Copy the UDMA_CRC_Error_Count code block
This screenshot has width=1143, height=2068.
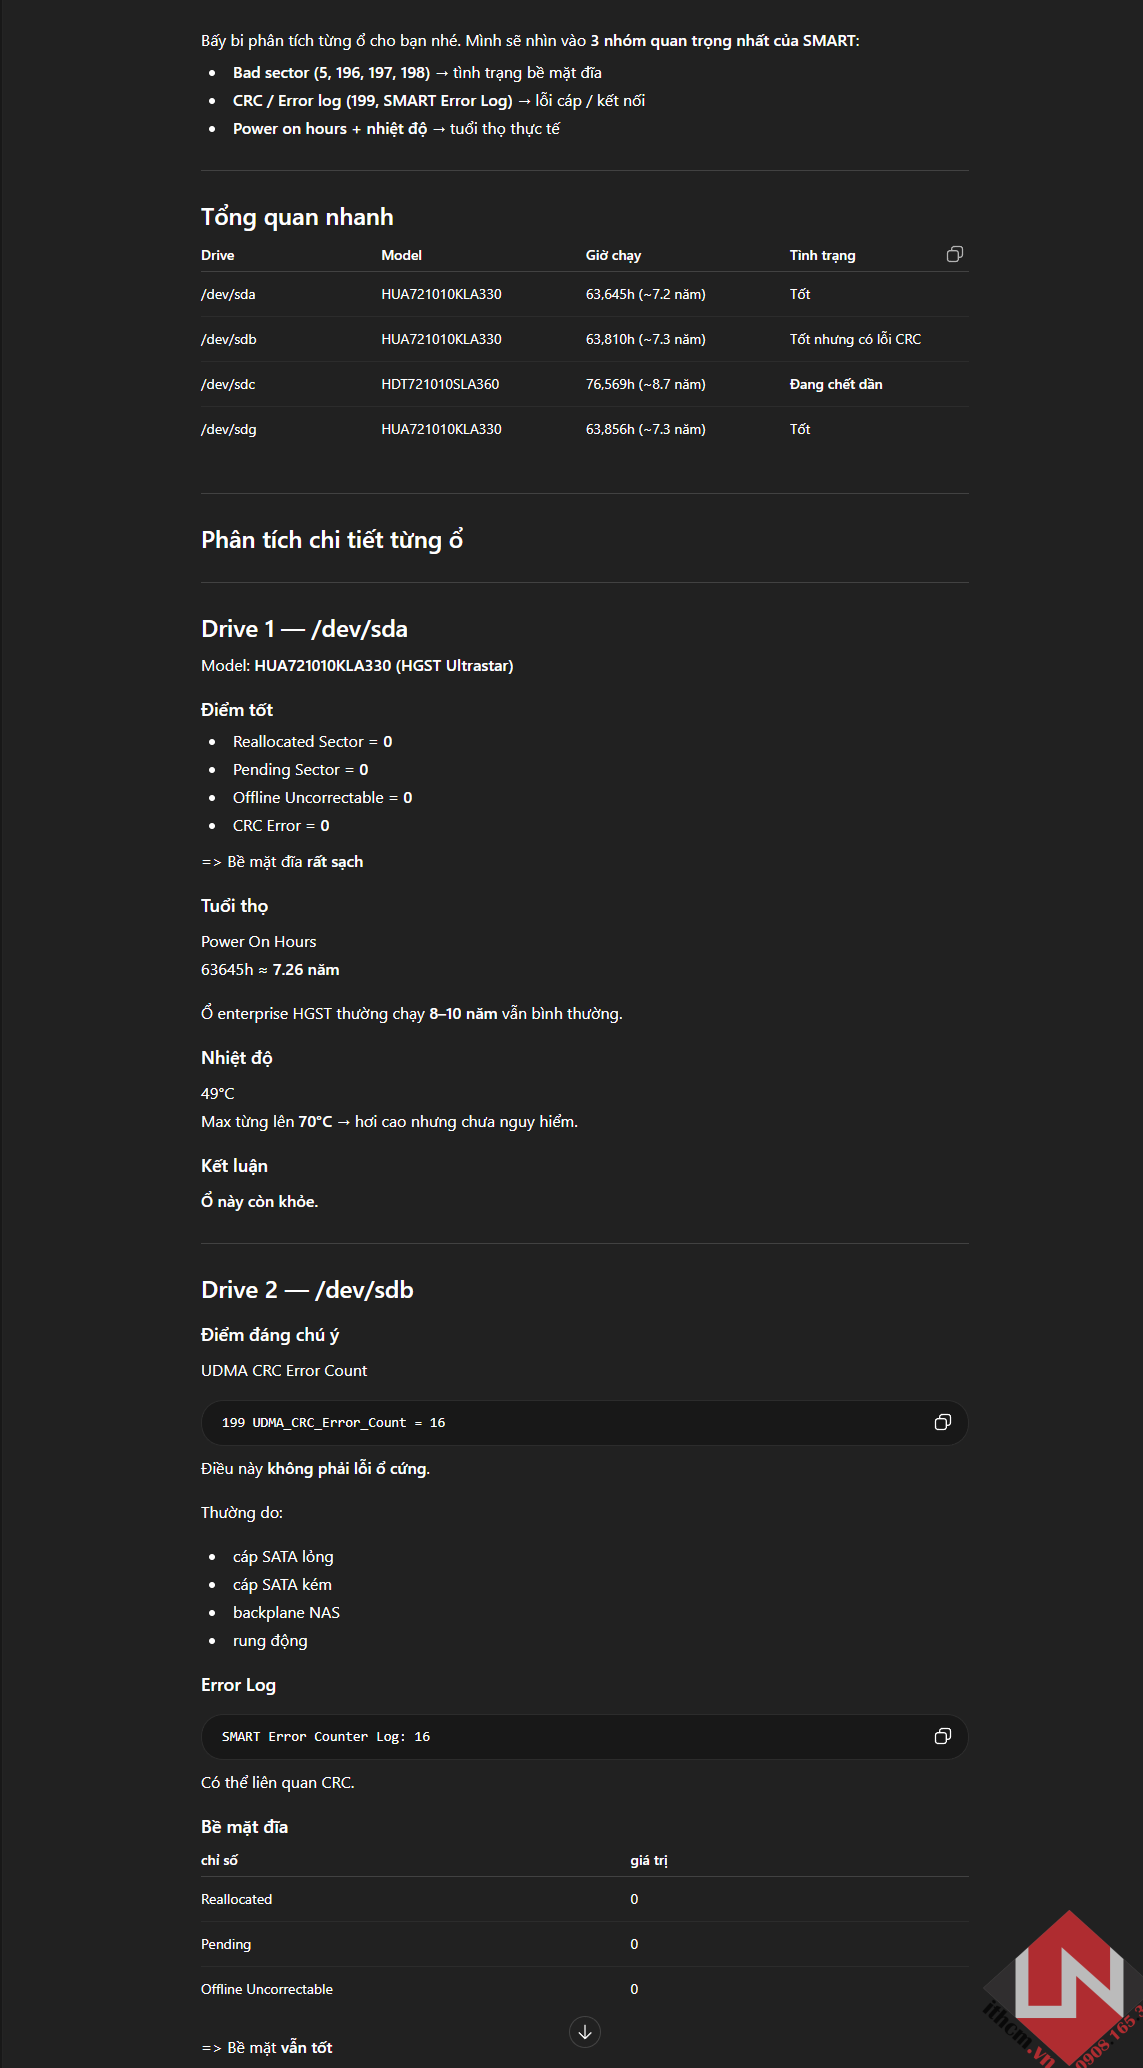(942, 1422)
